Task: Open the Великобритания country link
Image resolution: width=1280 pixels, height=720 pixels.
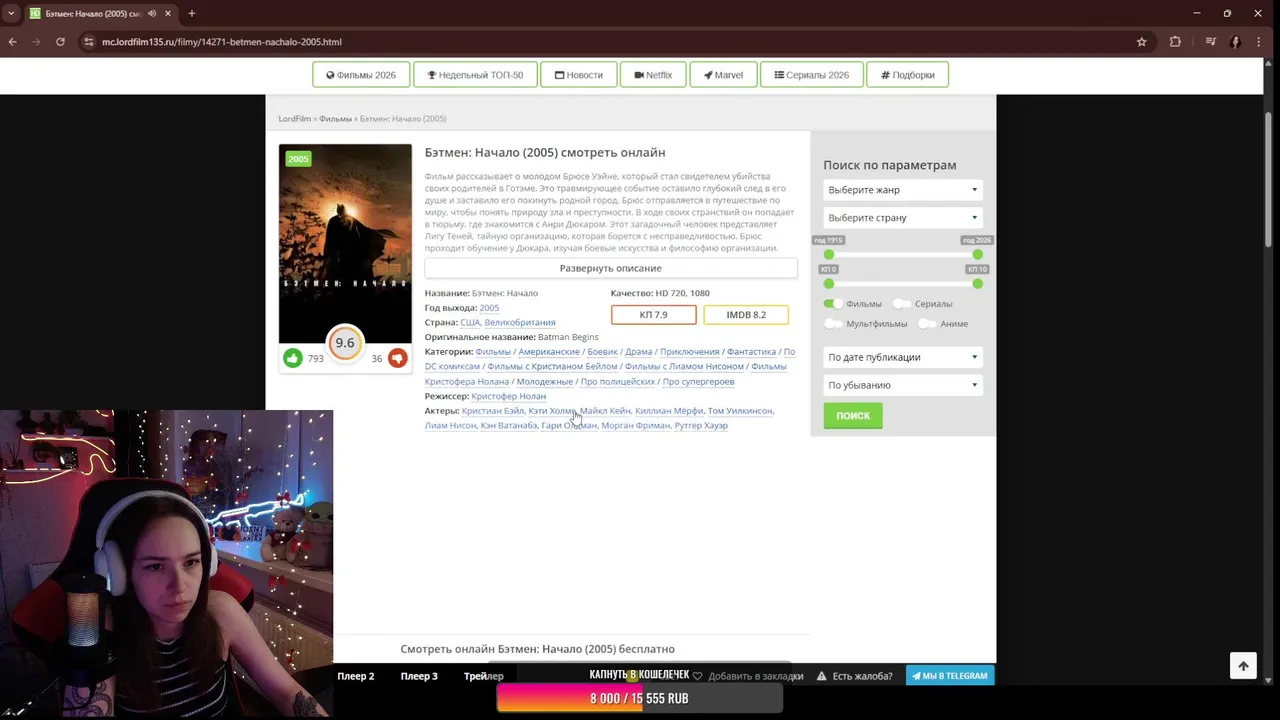Action: click(x=520, y=323)
